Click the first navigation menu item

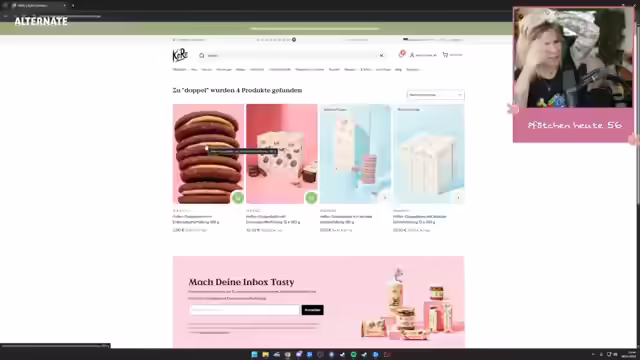pyautogui.click(x=179, y=69)
